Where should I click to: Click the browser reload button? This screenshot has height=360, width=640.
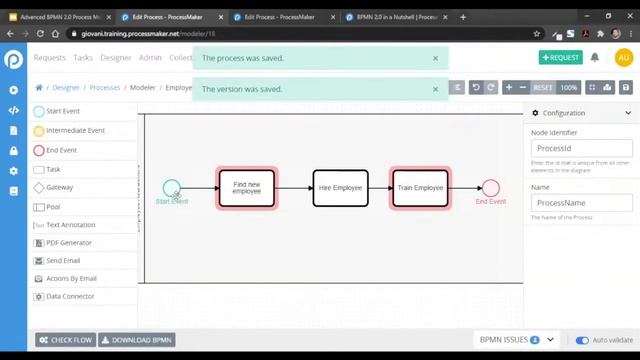pyautogui.click(x=40, y=34)
